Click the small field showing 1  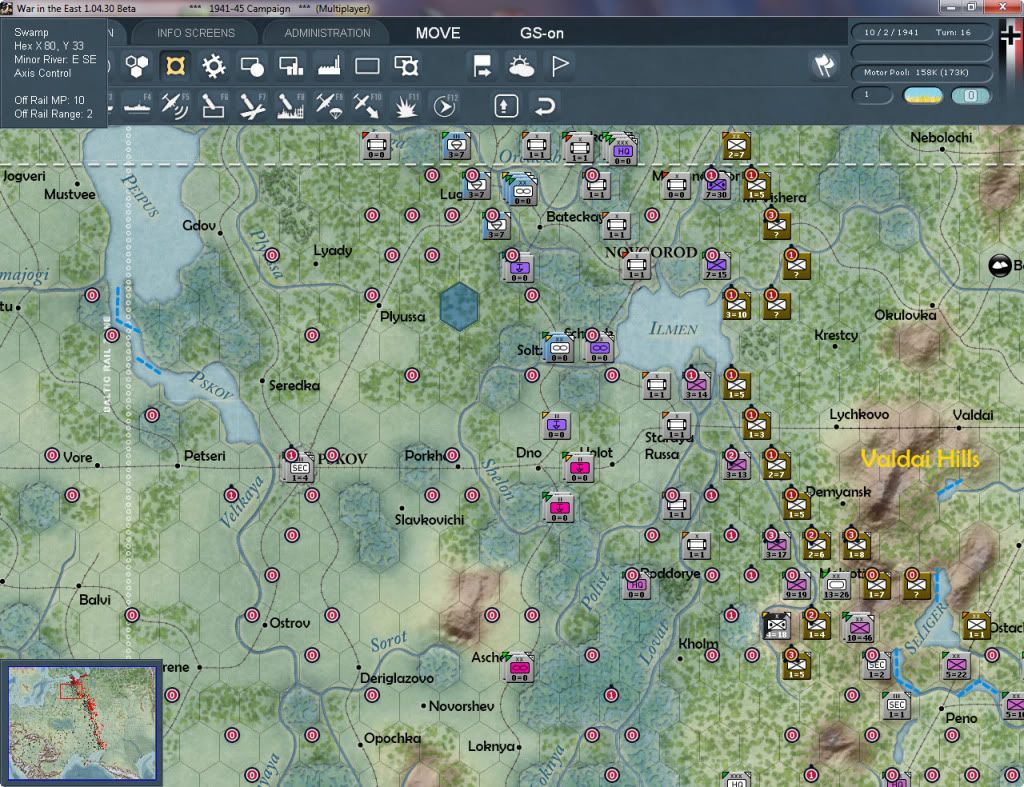pyautogui.click(x=872, y=95)
